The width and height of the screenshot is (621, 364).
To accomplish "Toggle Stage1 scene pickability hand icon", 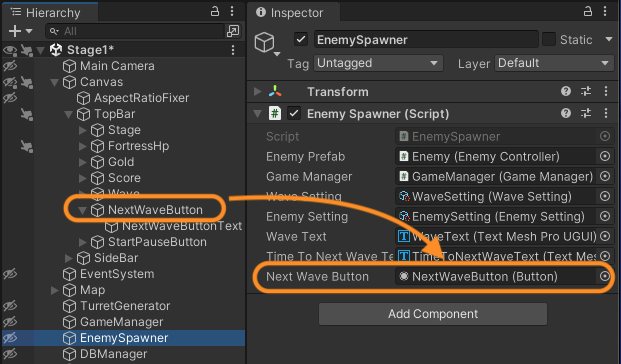I will click(x=27, y=50).
